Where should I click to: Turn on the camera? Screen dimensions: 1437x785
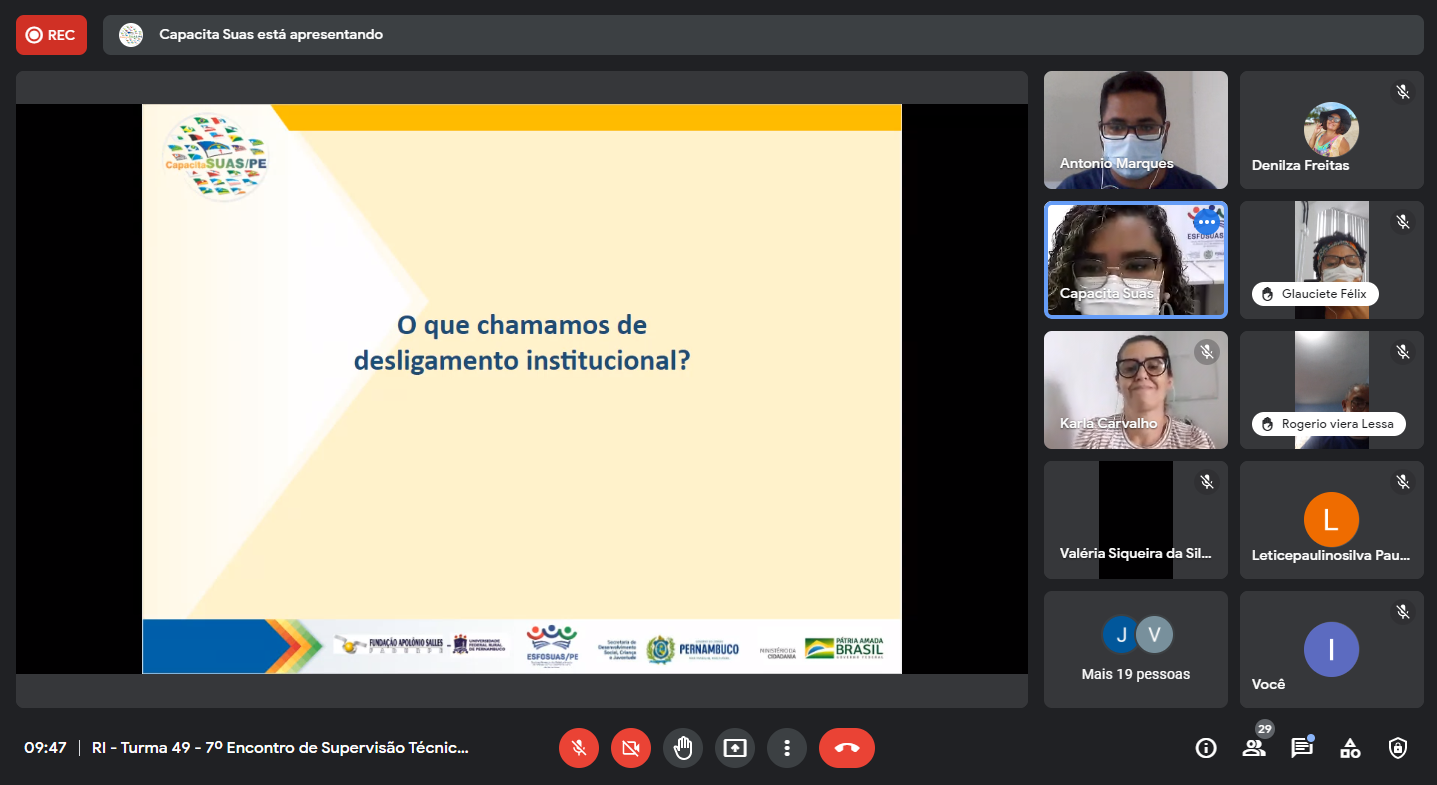631,748
